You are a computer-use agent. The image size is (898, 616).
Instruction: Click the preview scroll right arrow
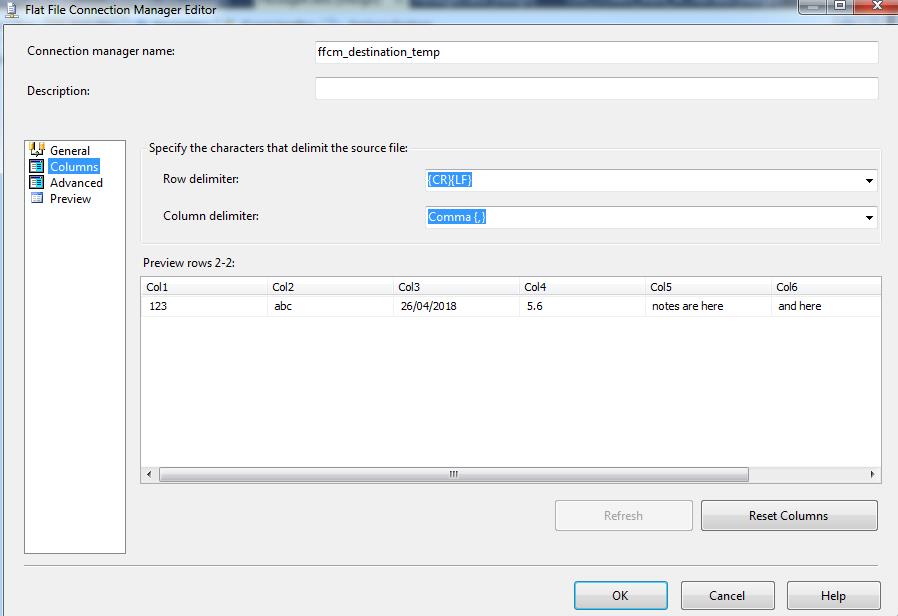872,474
